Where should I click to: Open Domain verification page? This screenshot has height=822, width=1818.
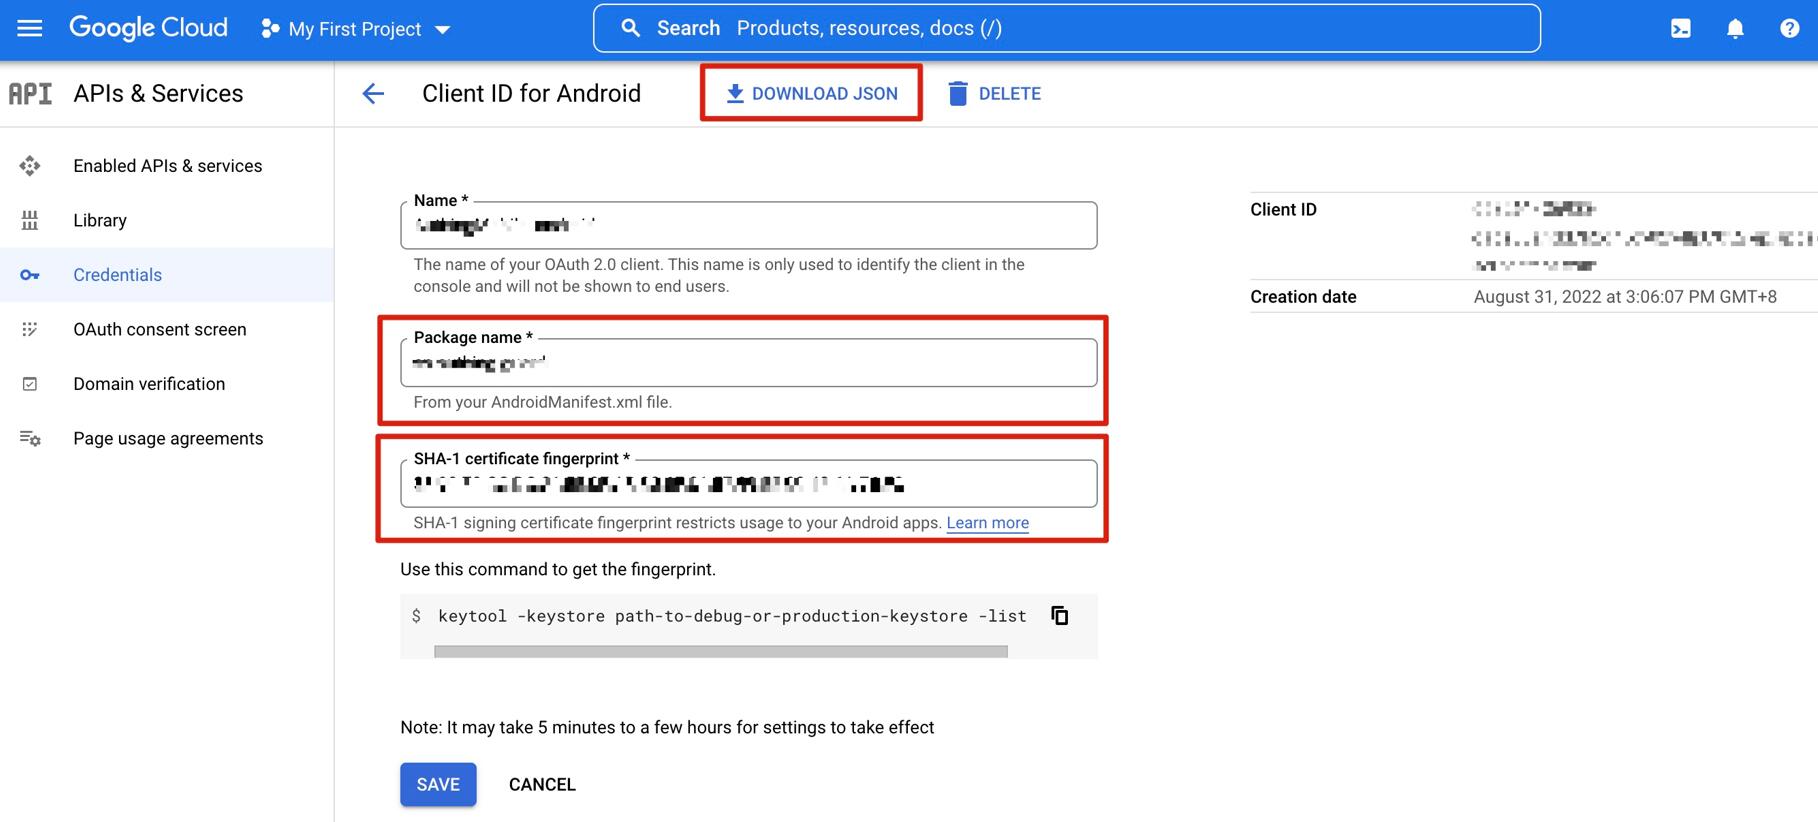(149, 384)
